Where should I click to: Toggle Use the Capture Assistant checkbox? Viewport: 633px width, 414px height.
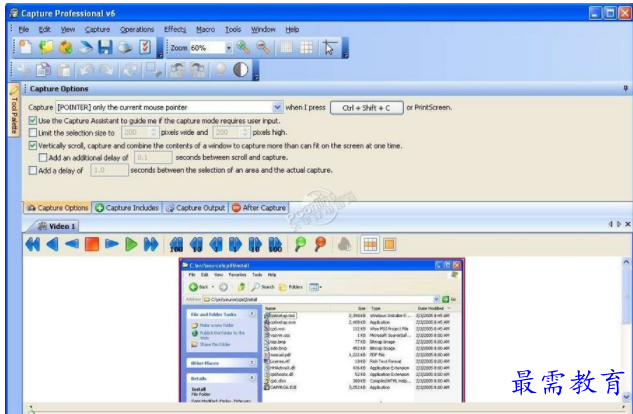click(33, 121)
